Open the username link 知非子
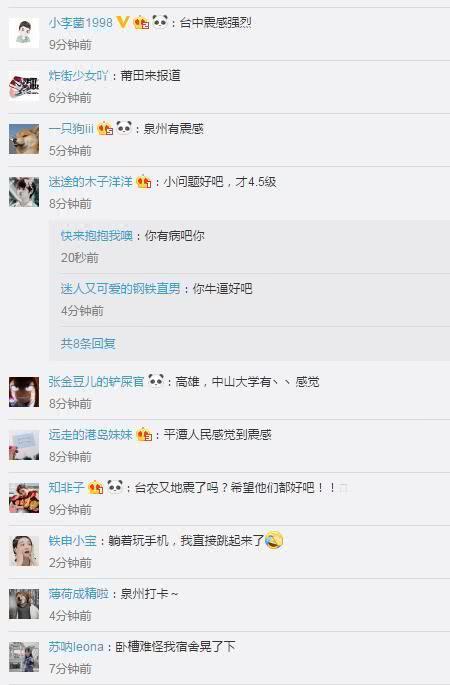 [x=66, y=487]
